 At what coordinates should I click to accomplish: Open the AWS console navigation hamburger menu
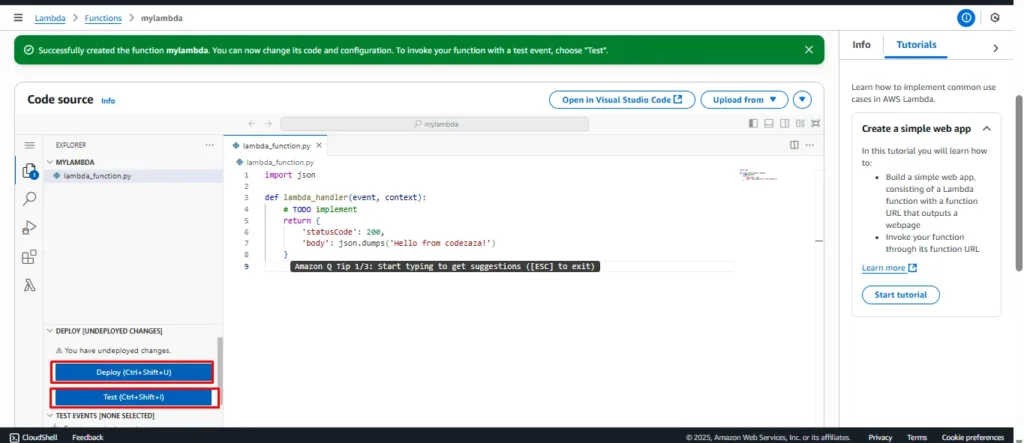(18, 18)
